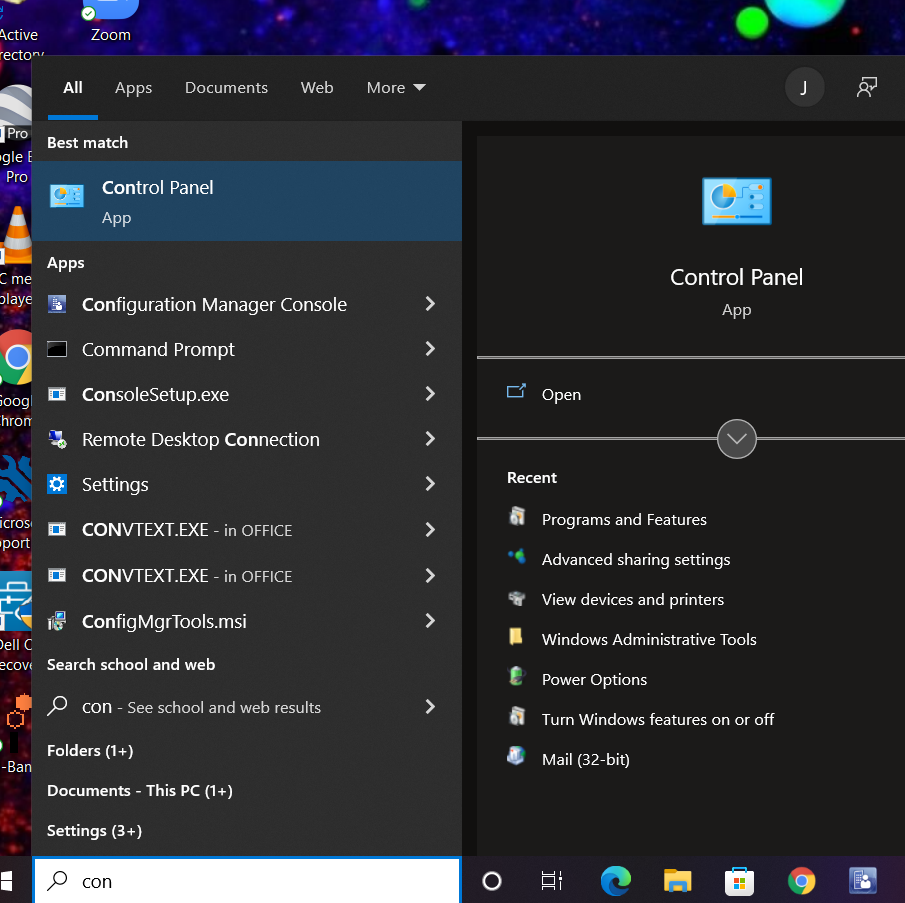Select the All search tab
Image resolution: width=905 pixels, height=903 pixels.
pos(73,88)
